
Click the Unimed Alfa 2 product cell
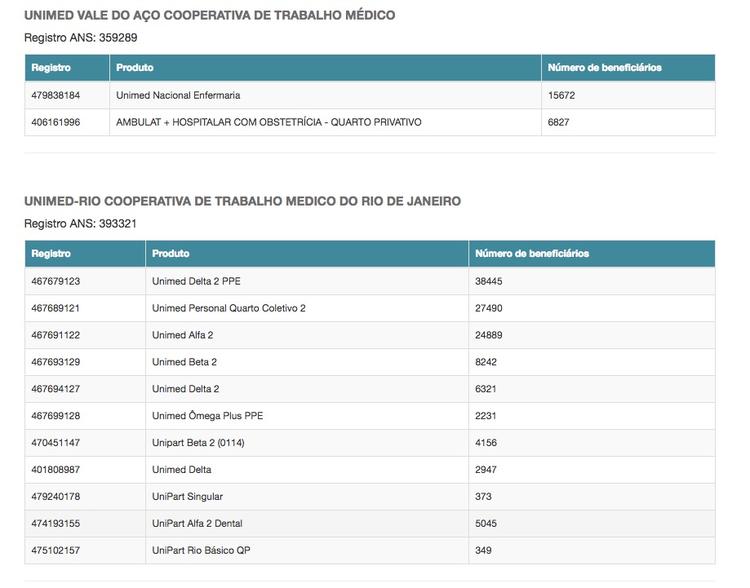182,335
